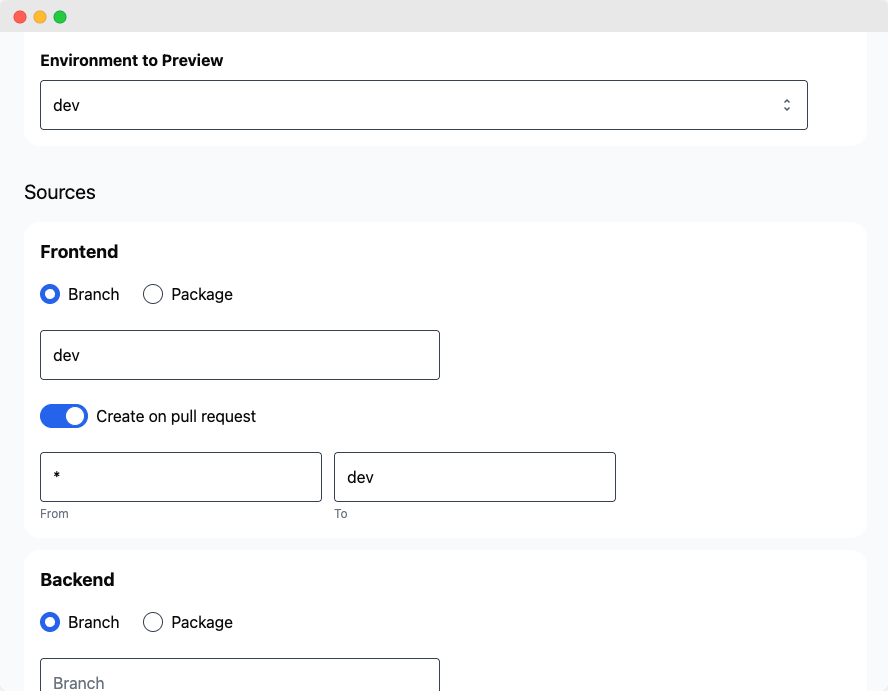Click the From helper label
This screenshot has height=691, width=888.
click(54, 514)
